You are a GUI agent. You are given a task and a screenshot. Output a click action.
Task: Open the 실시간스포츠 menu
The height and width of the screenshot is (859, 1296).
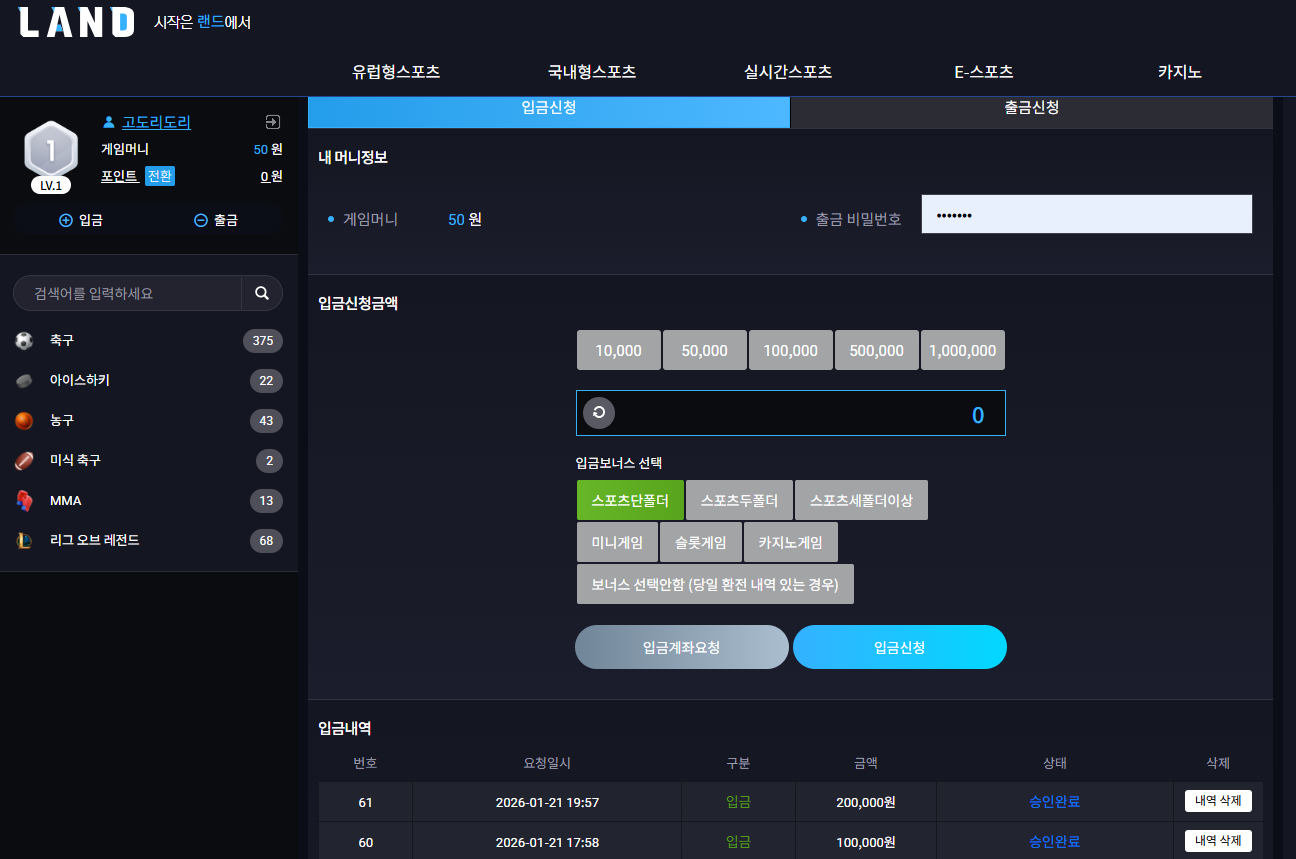pos(788,72)
